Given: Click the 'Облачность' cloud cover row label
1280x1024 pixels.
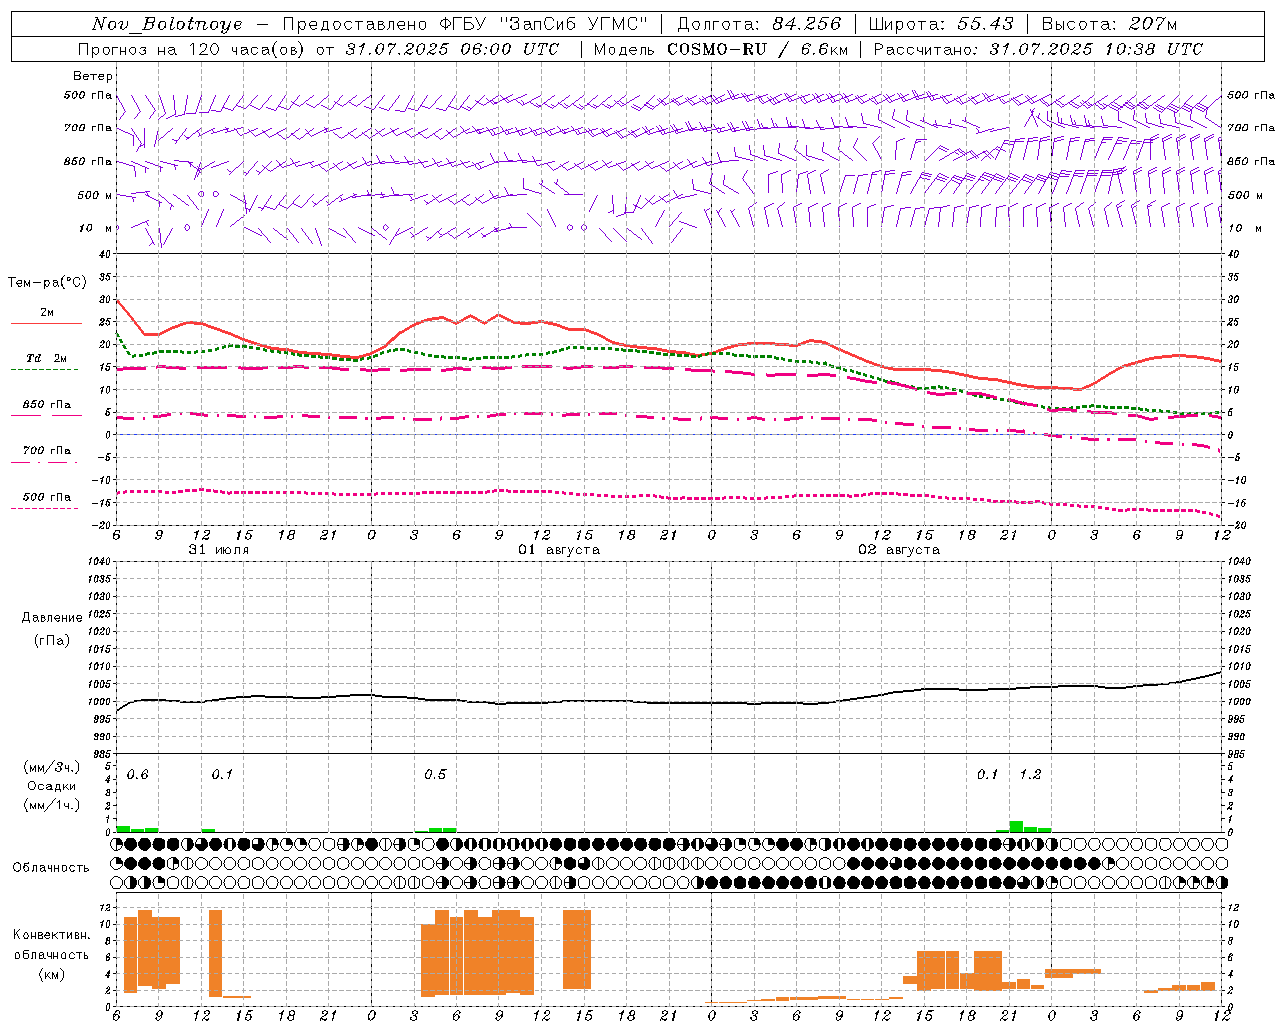Looking at the screenshot, I should click(51, 868).
